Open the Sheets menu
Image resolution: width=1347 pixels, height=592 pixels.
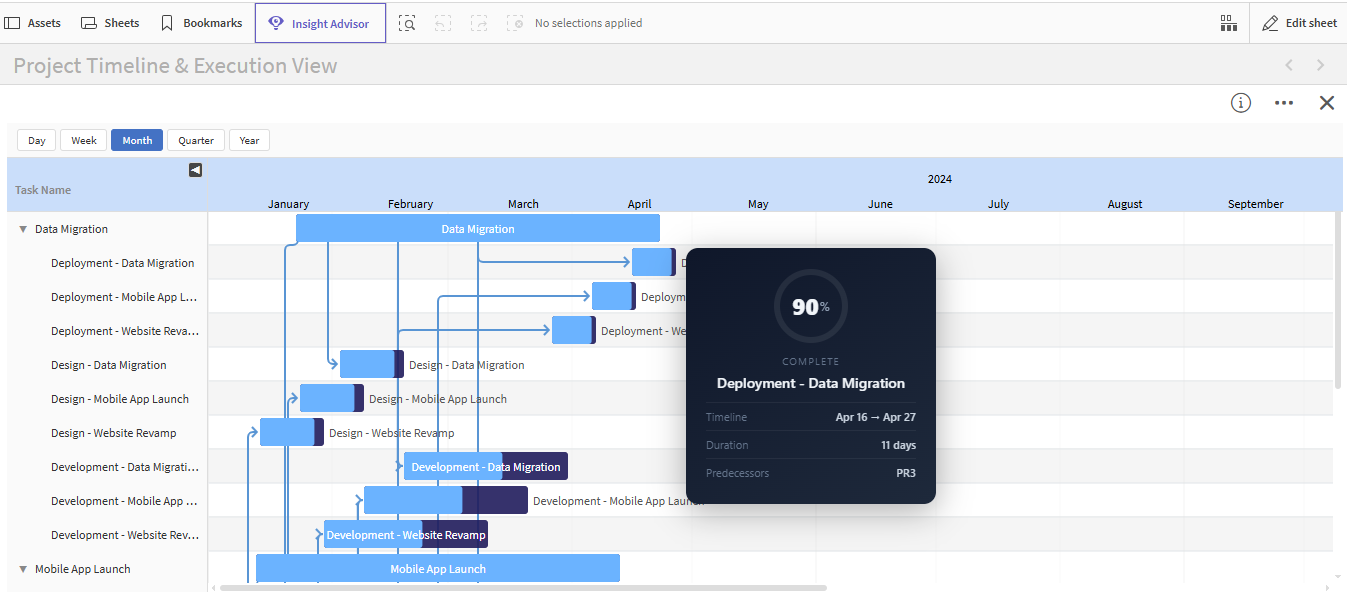[x=110, y=23]
